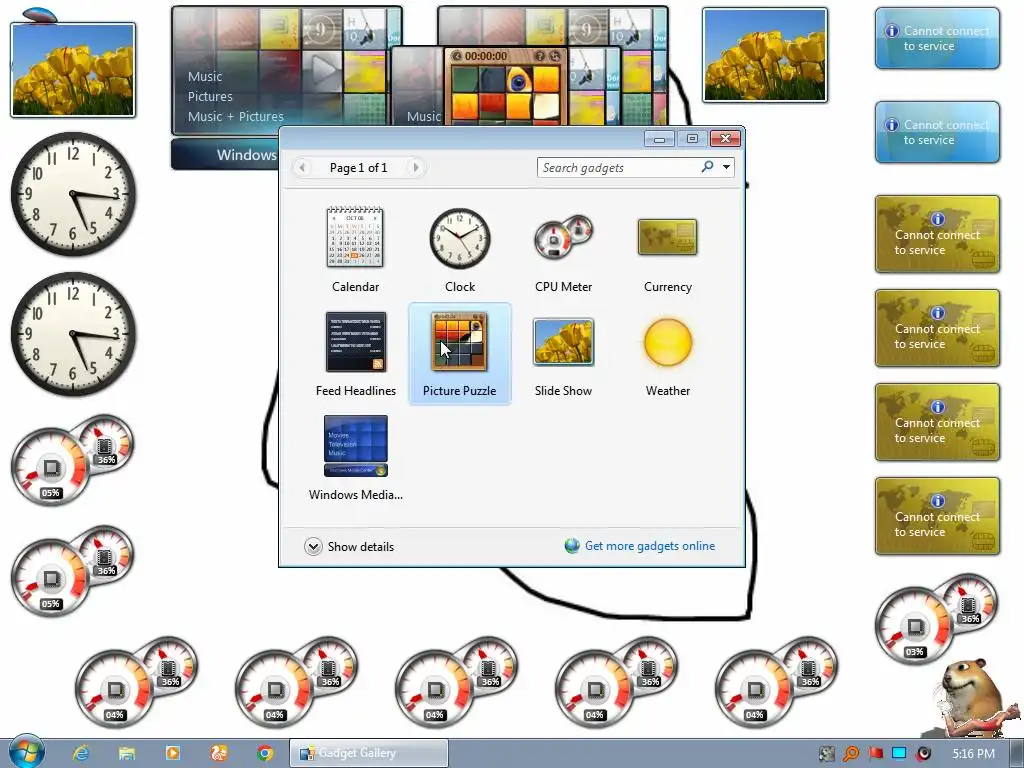Open Music above Pictures in the Media Center gadget
This screenshot has height=768, width=1024.
pyautogui.click(x=205, y=76)
